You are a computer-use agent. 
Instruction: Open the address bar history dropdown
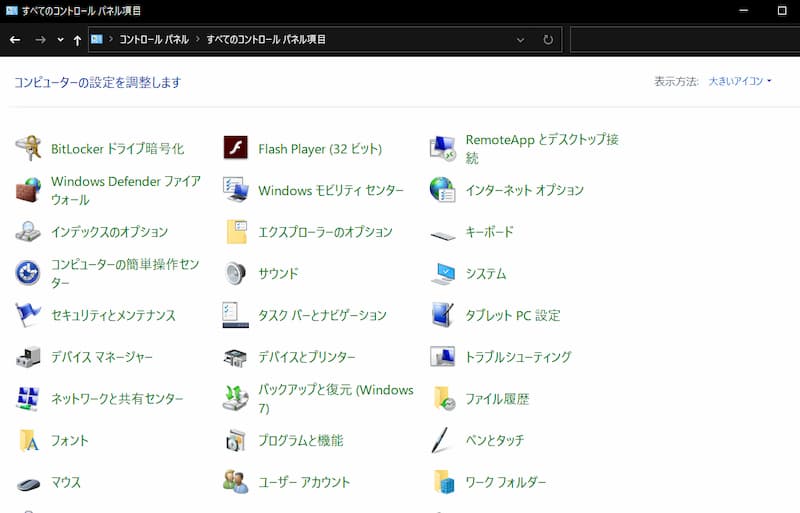[x=520, y=40]
